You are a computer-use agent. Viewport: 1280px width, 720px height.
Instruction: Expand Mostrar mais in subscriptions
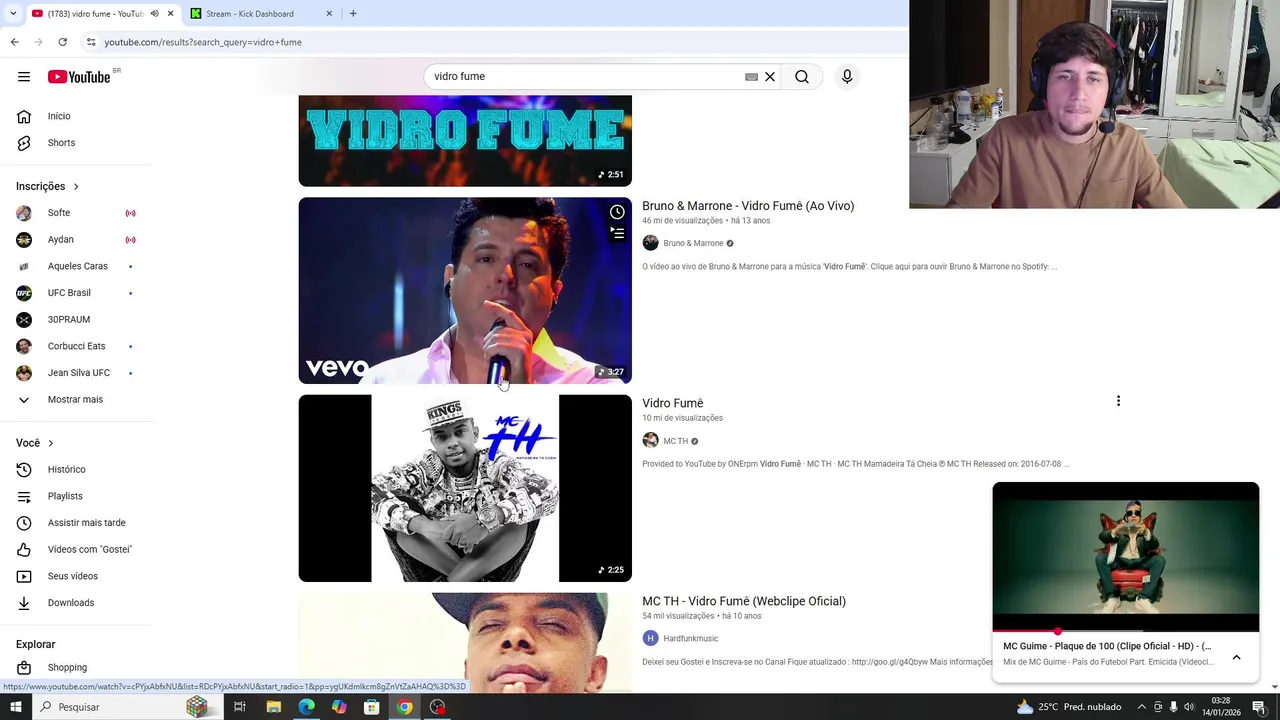coord(76,399)
